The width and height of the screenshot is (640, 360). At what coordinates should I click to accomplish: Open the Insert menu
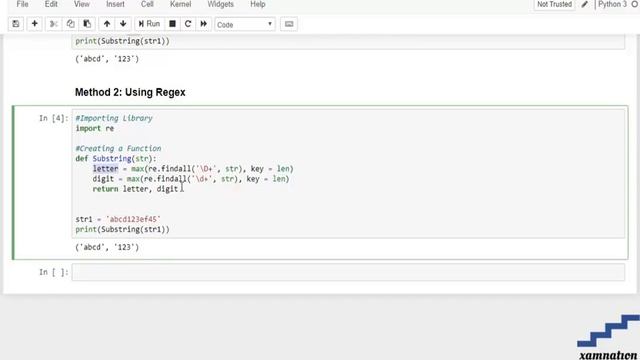point(116,4)
